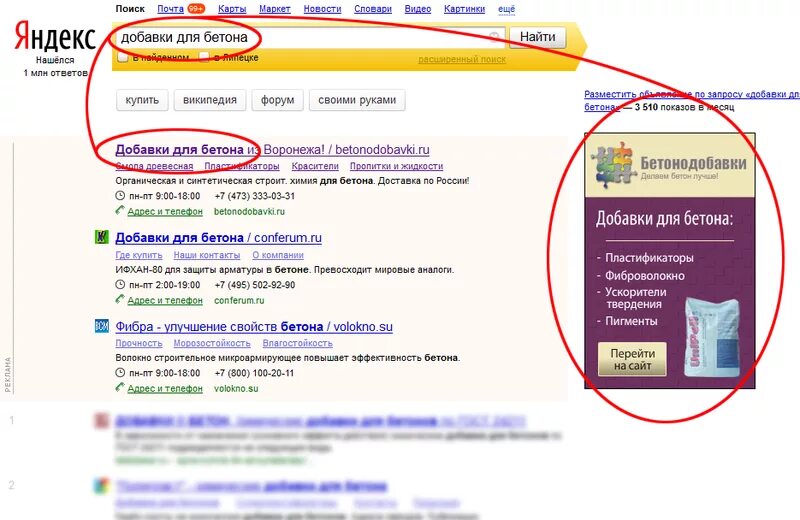The image size is (800, 520).
Task: Open the 'О компании' sitelink
Action: coord(278,255)
